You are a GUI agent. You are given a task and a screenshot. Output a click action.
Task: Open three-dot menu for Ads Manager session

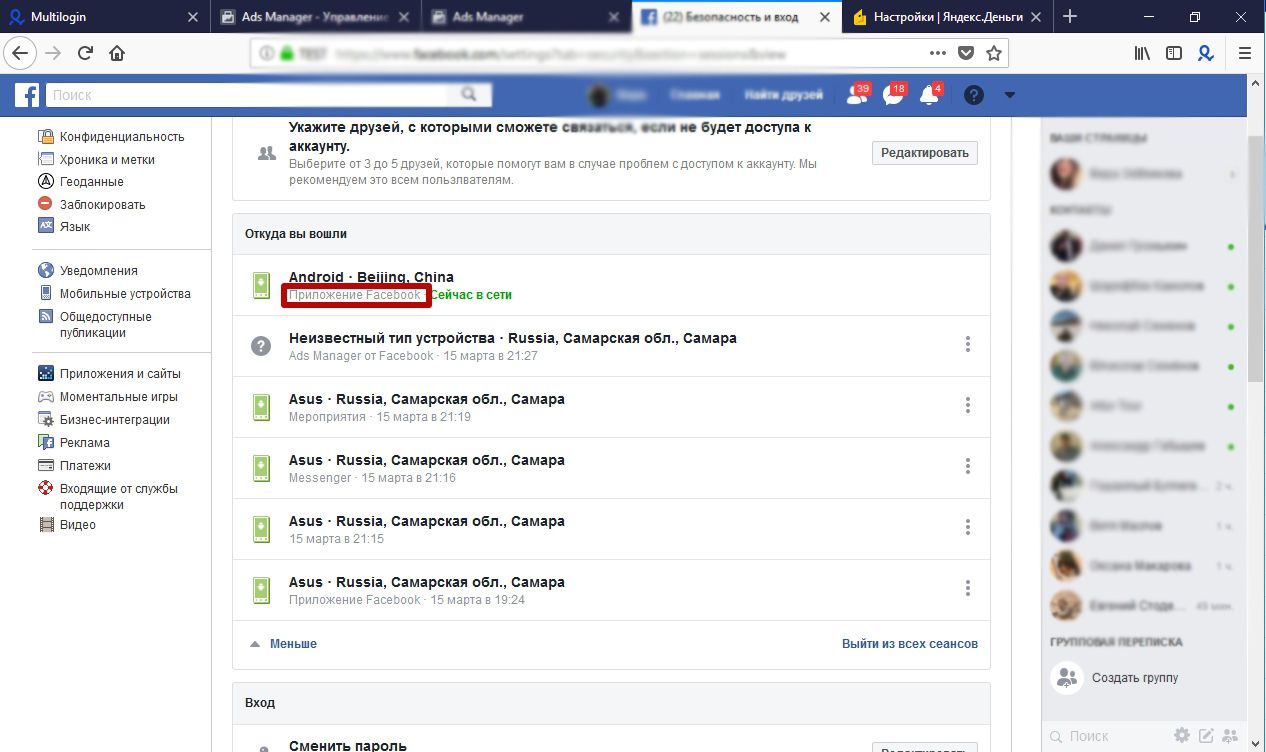click(x=968, y=344)
